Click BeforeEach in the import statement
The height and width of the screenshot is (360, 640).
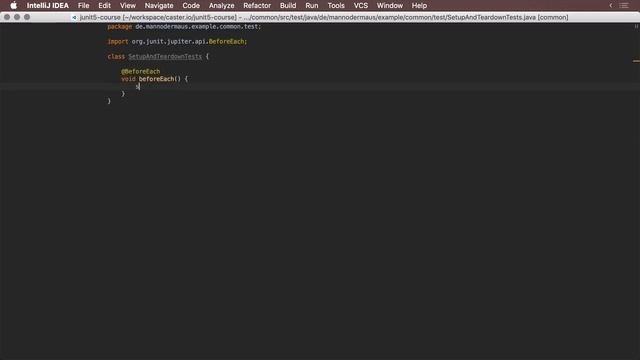(x=226, y=42)
